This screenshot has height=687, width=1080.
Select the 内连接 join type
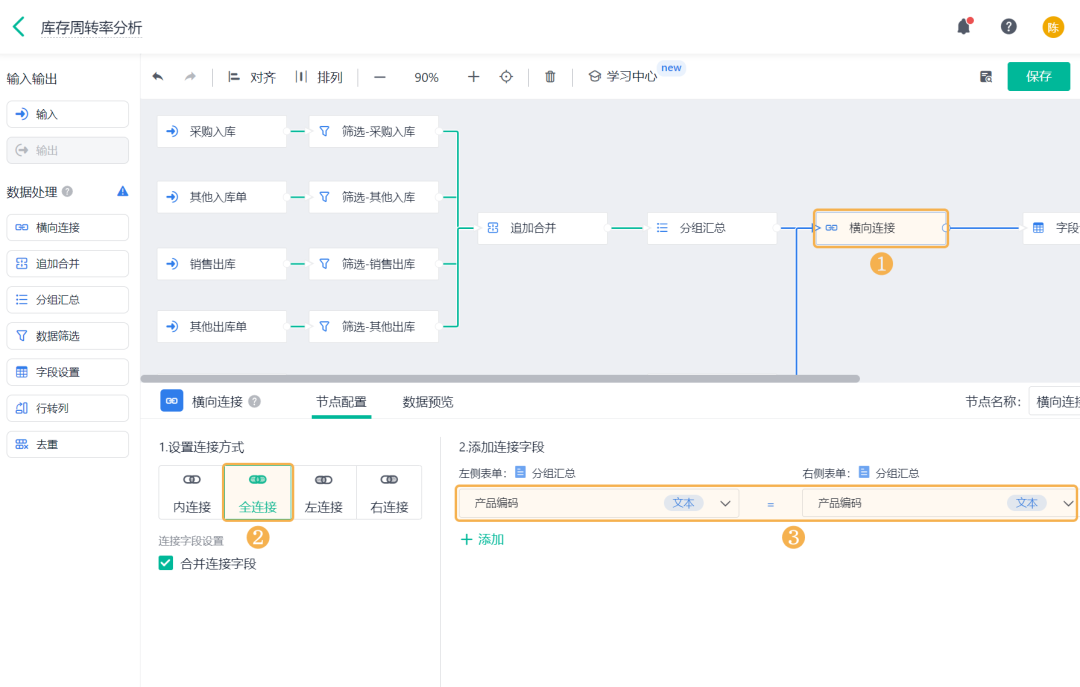192,493
